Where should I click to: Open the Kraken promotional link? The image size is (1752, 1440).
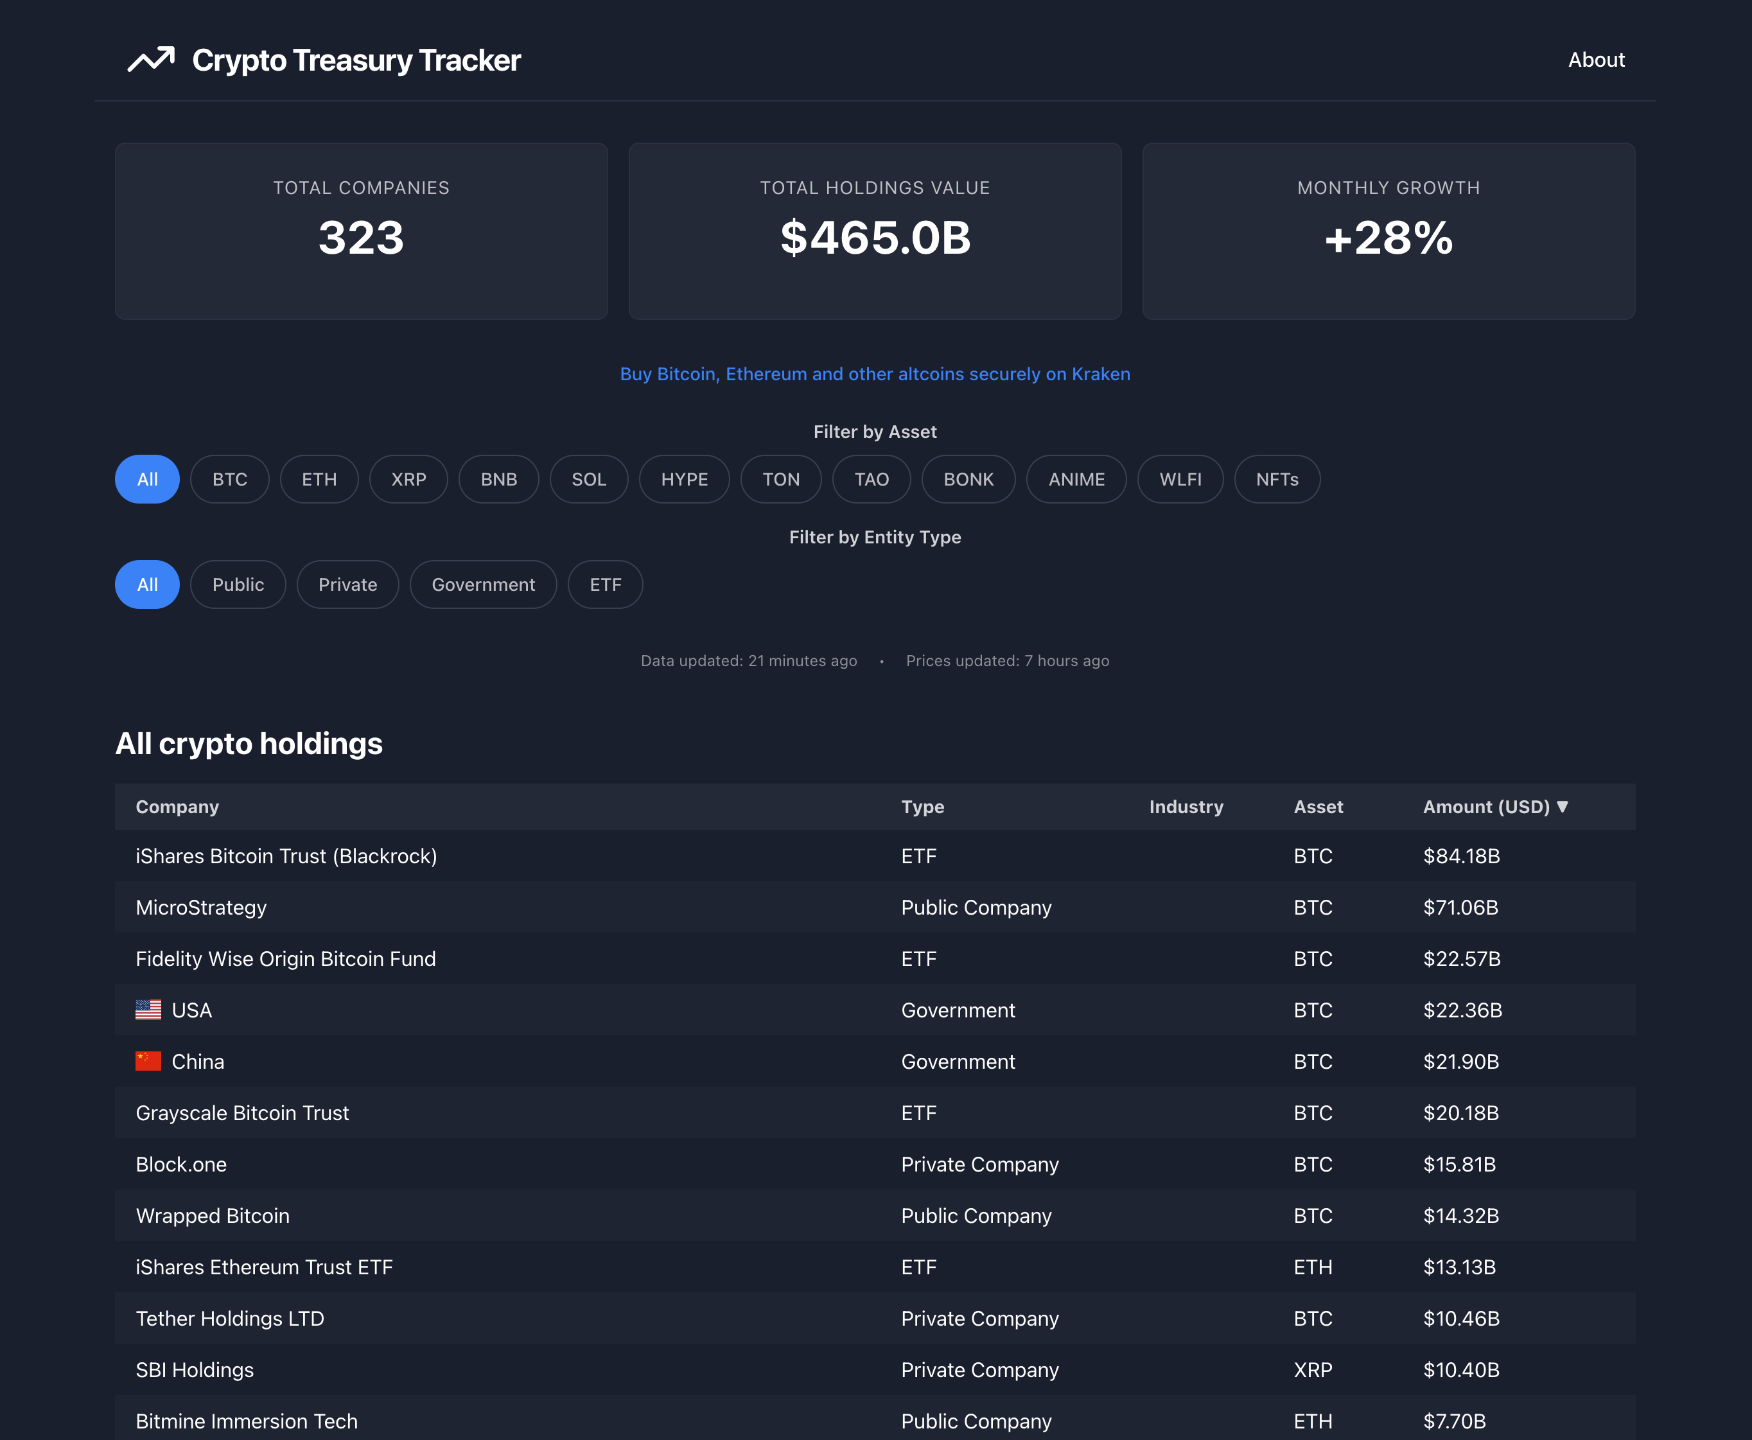coord(875,374)
